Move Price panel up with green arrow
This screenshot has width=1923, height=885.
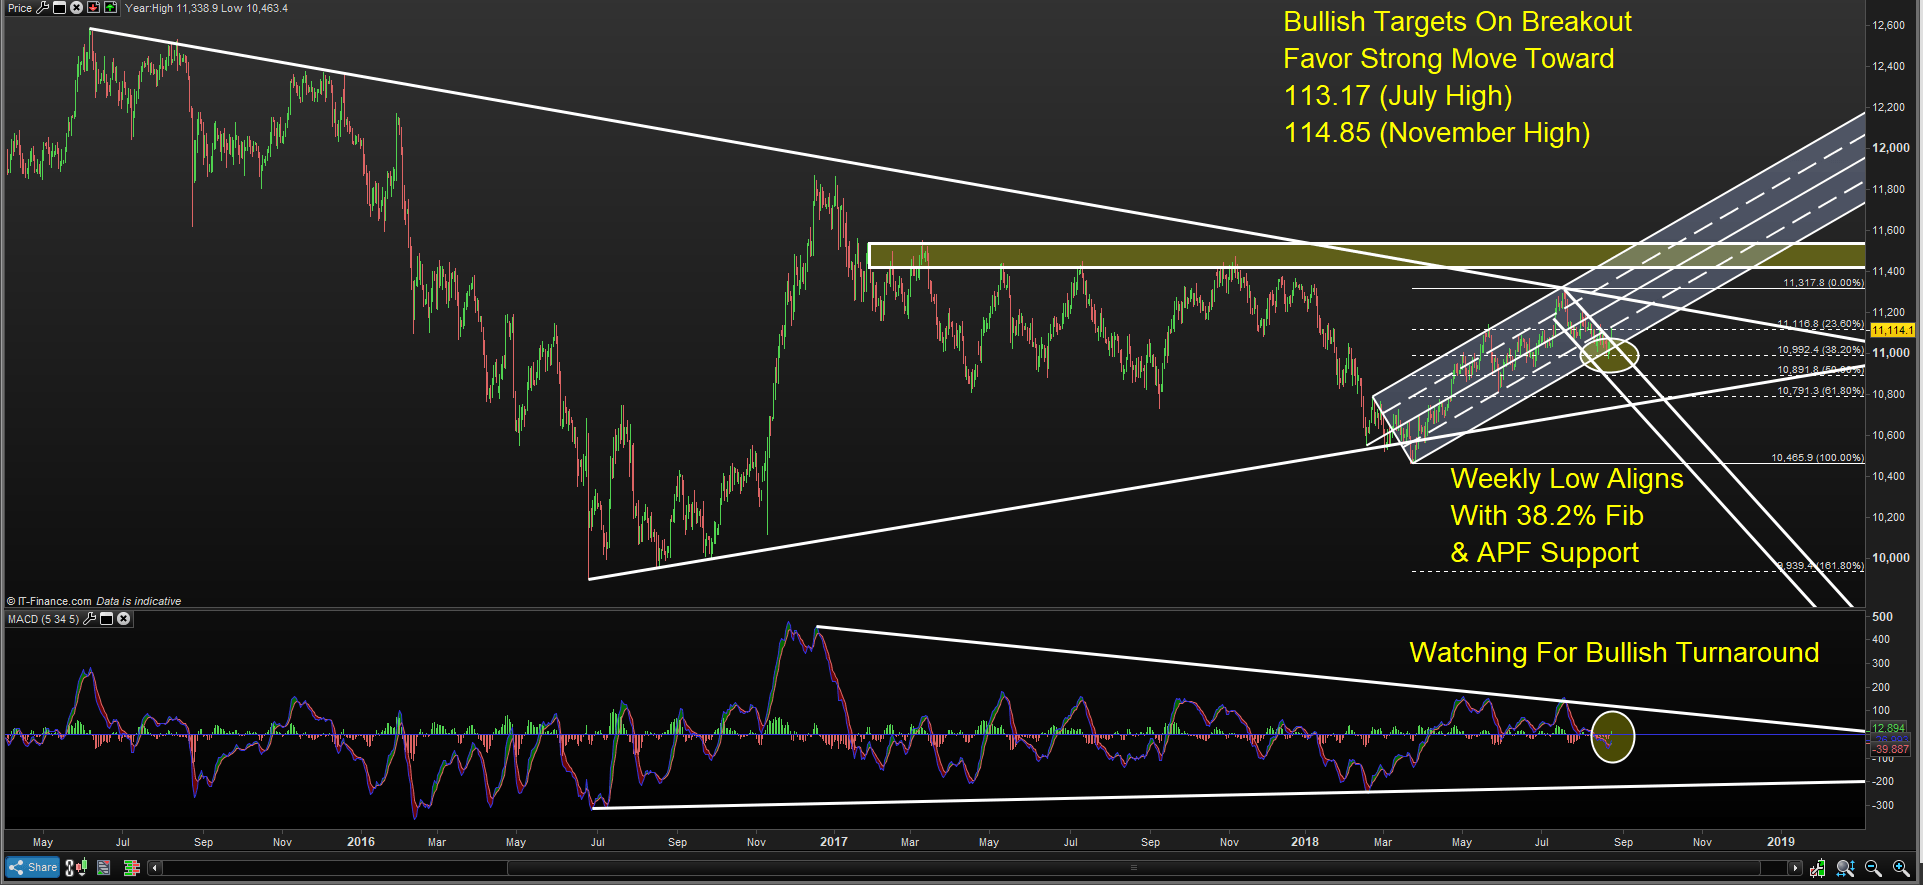point(110,8)
